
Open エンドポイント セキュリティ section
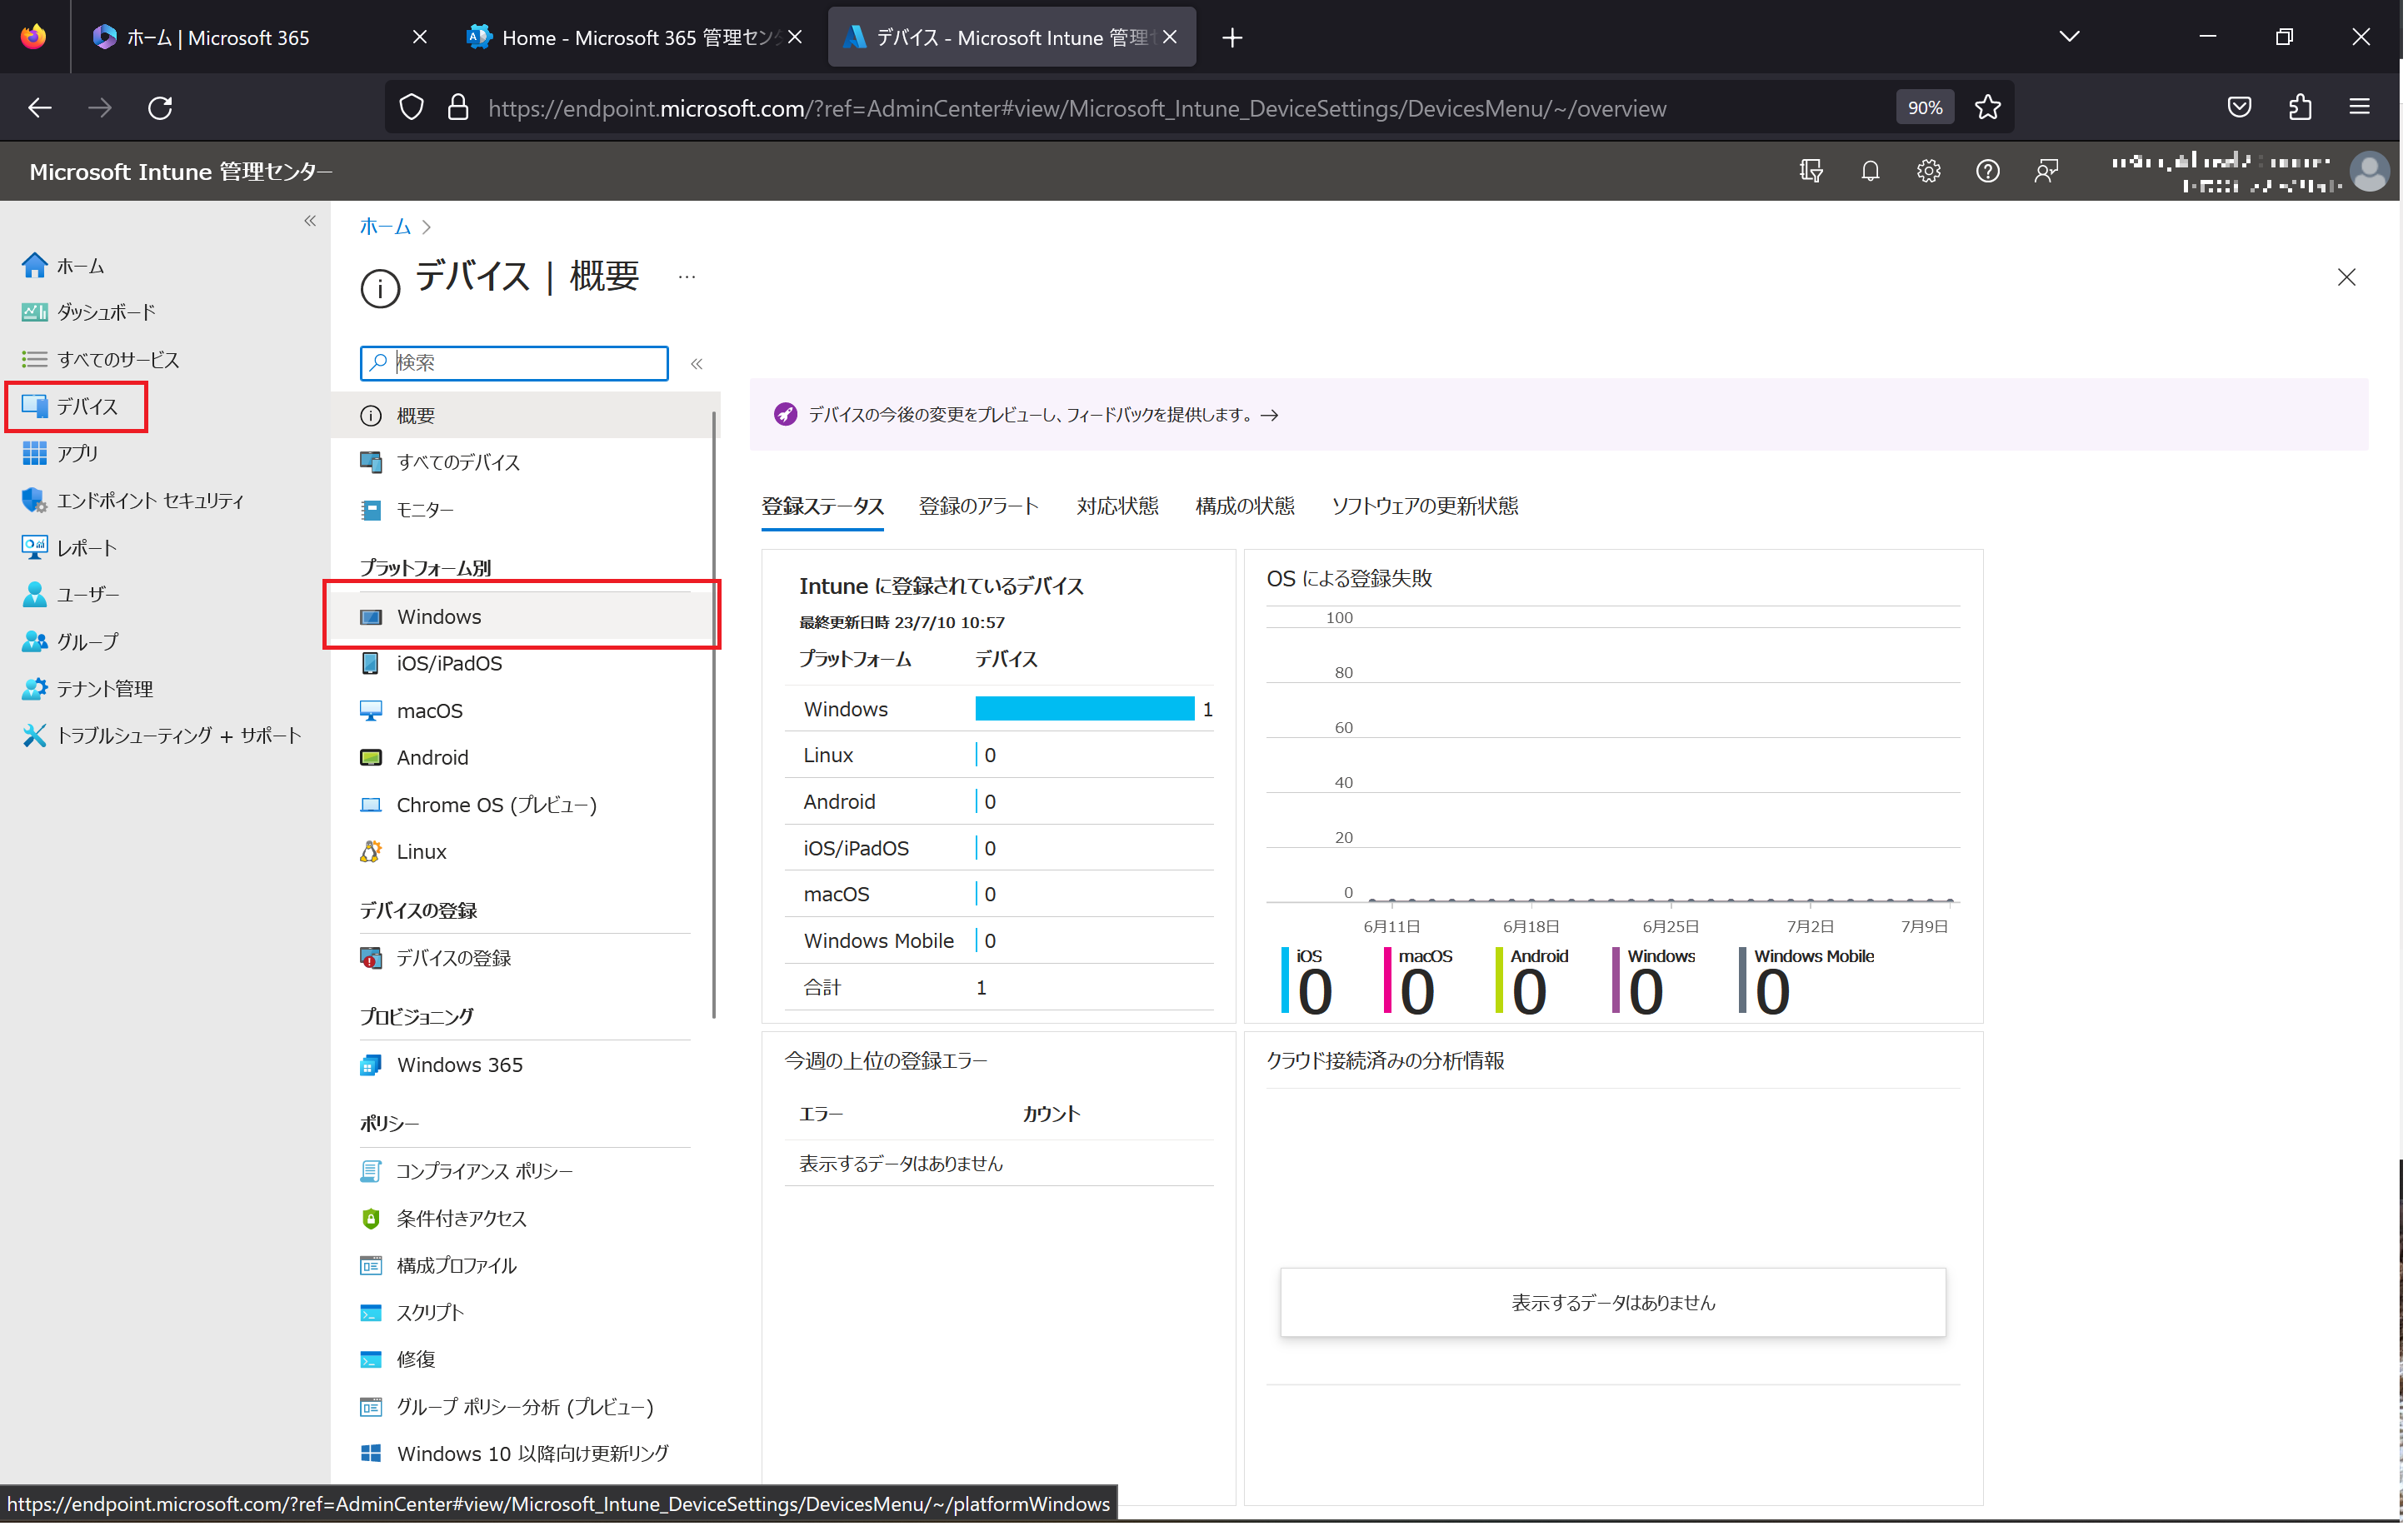pos(133,502)
